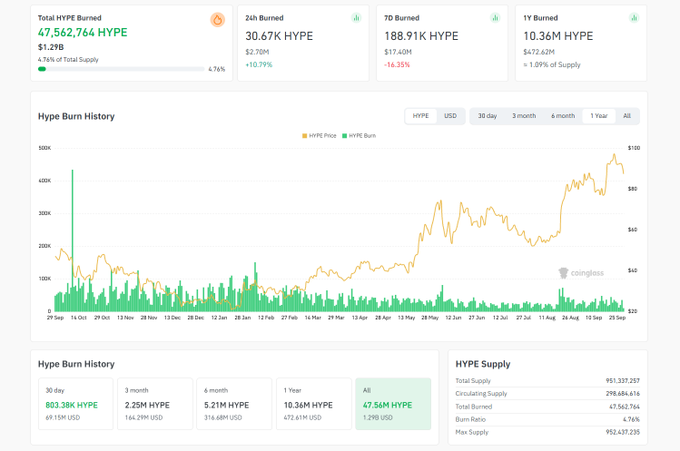Choose the 30 day burn history card
The width and height of the screenshot is (680, 451).
(x=75, y=404)
